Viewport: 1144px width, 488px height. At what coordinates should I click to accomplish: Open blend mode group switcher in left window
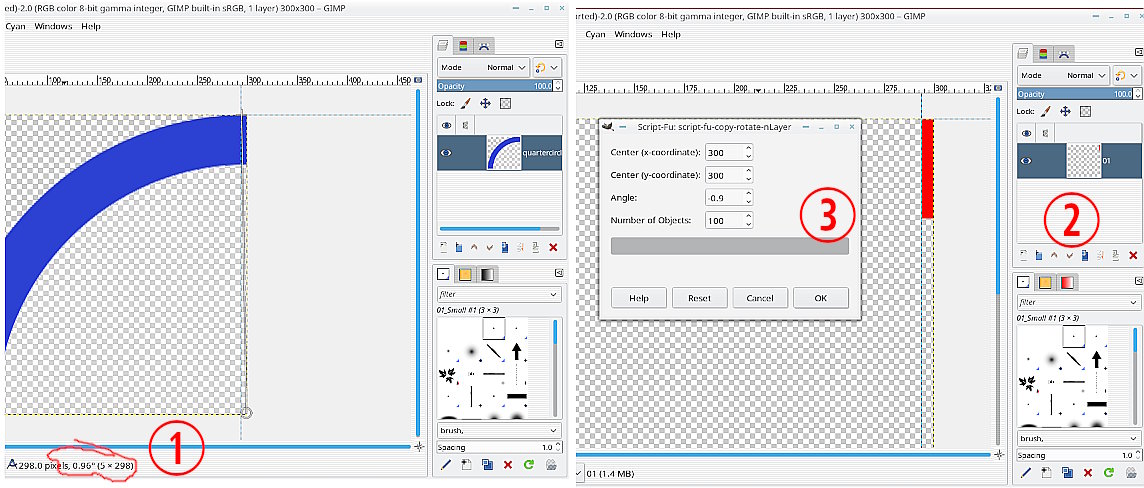click(546, 67)
